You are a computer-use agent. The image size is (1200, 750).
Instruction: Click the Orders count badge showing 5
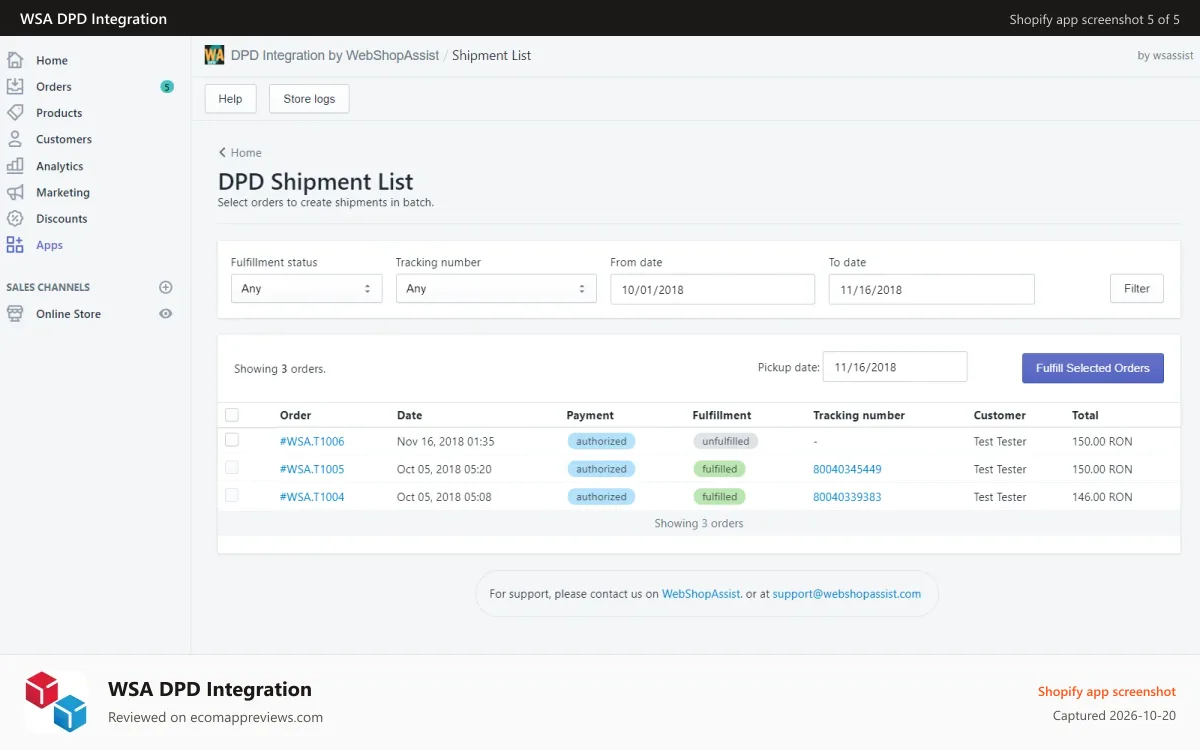pyautogui.click(x=167, y=87)
